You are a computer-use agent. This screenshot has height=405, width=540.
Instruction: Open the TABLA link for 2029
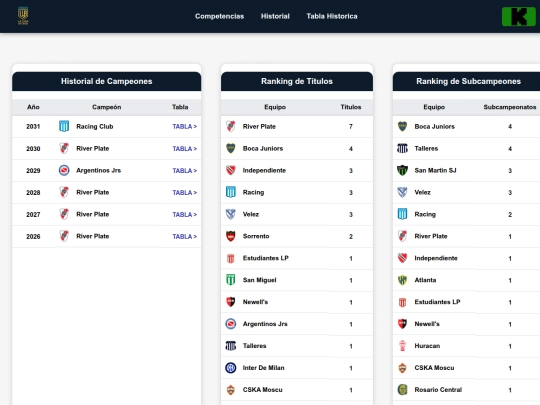tap(185, 170)
